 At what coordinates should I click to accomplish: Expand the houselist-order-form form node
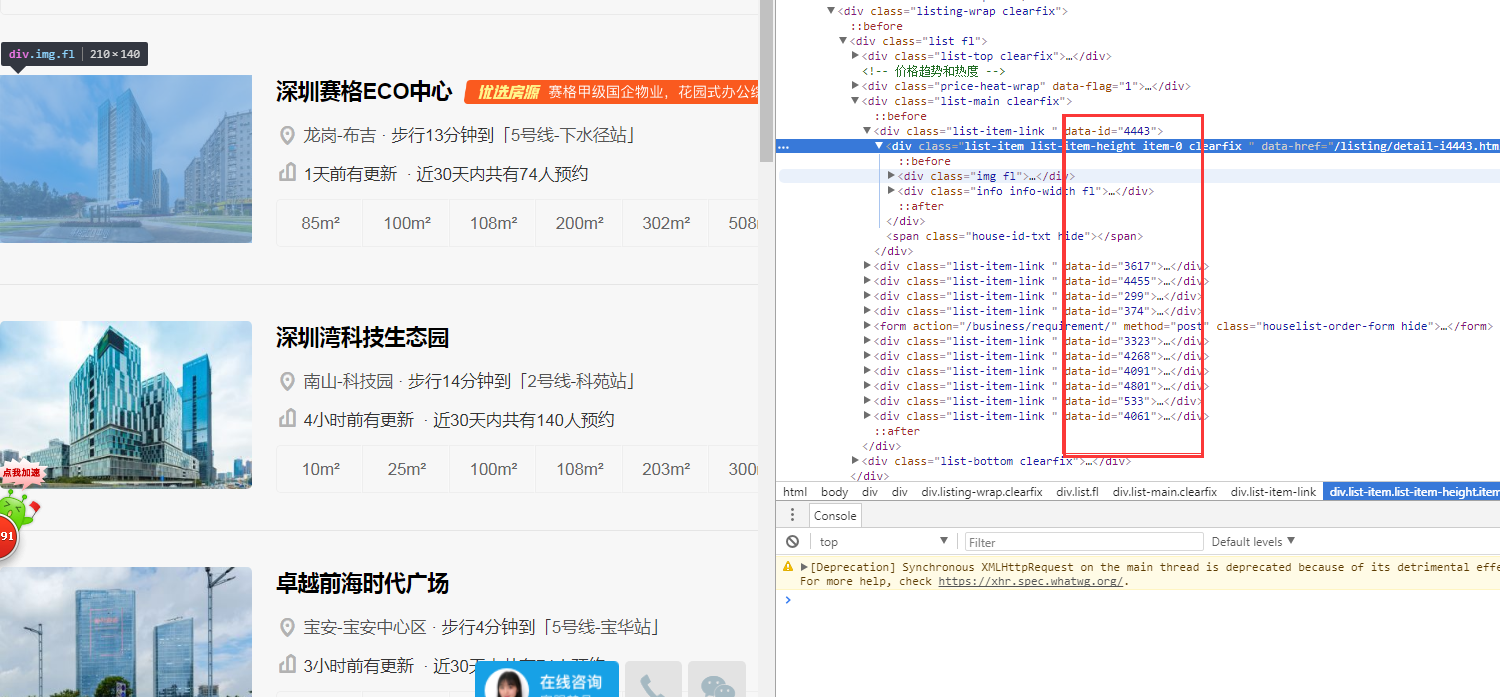[867, 326]
